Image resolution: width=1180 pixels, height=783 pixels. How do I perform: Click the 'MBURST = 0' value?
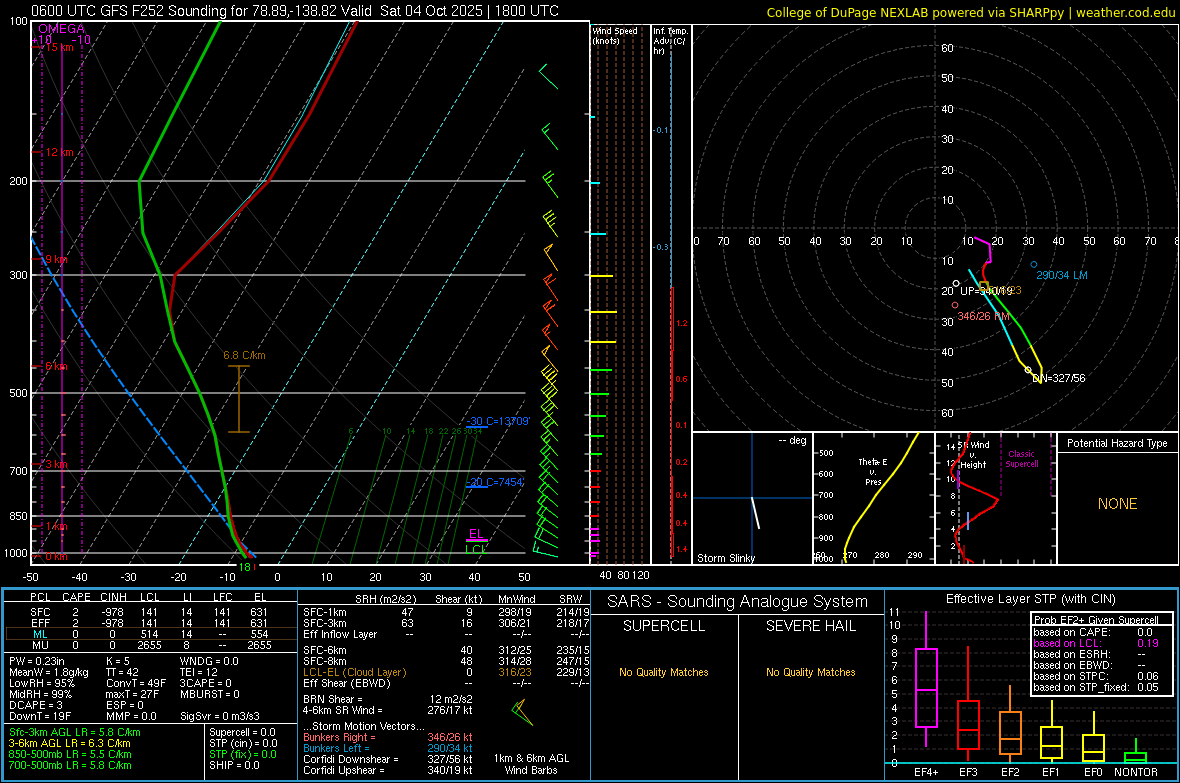(x=210, y=694)
